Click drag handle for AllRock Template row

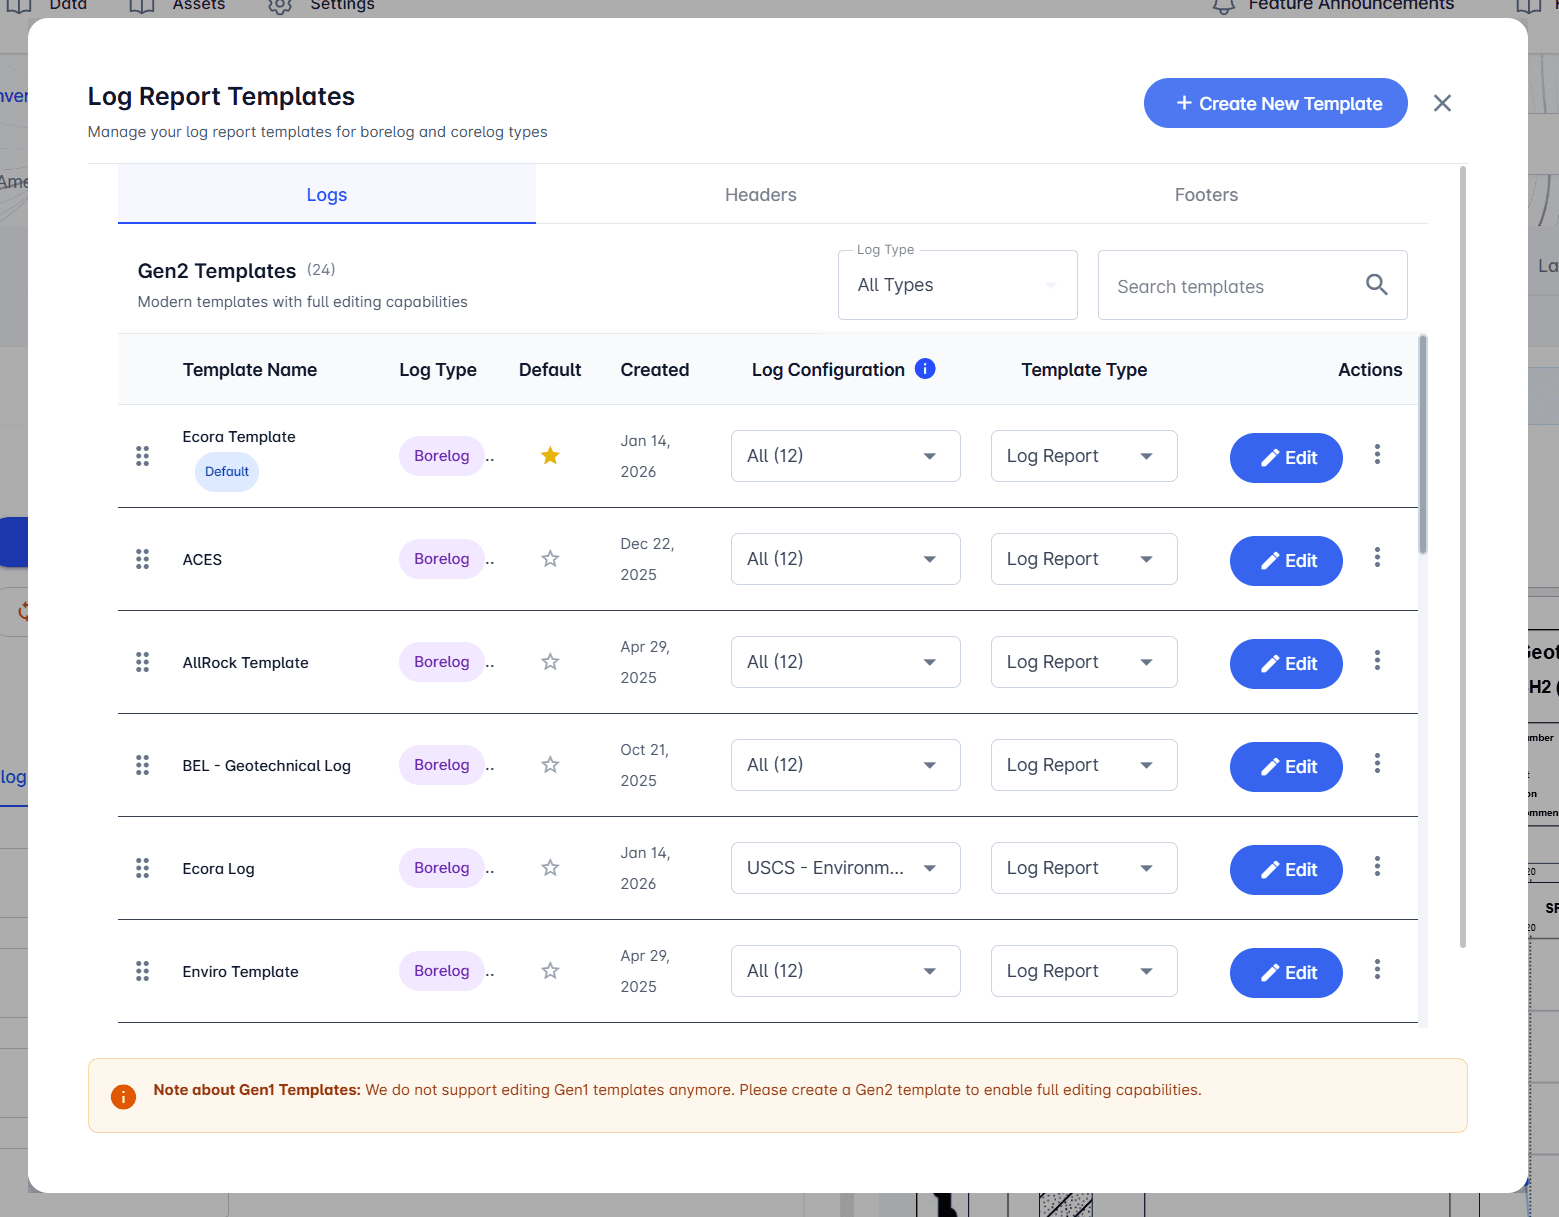tap(143, 662)
